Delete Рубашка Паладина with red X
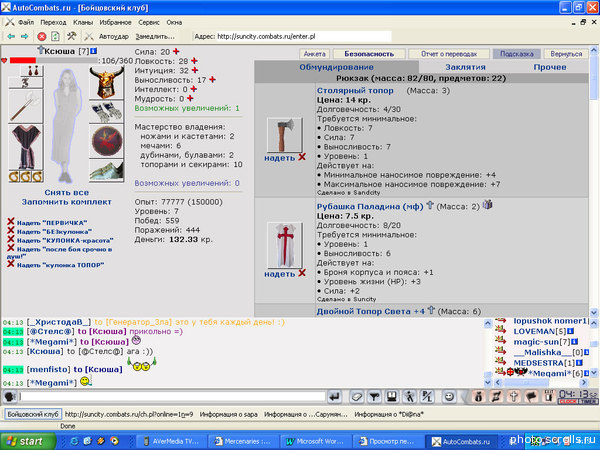Screen dimensions: 600x450 click(302, 273)
